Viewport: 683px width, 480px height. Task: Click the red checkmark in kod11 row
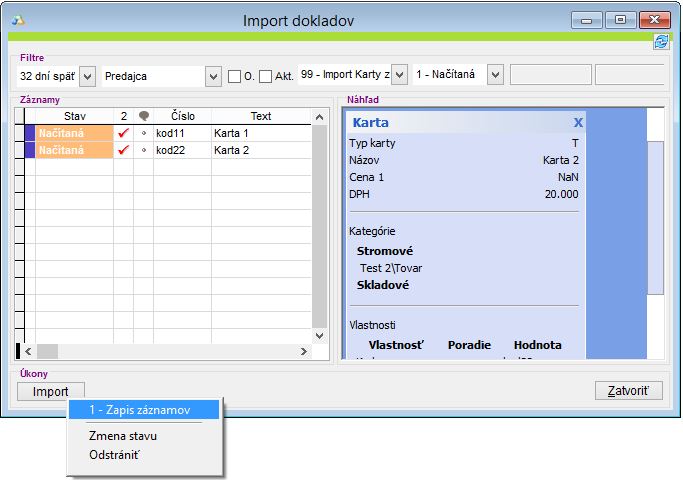pos(124,133)
